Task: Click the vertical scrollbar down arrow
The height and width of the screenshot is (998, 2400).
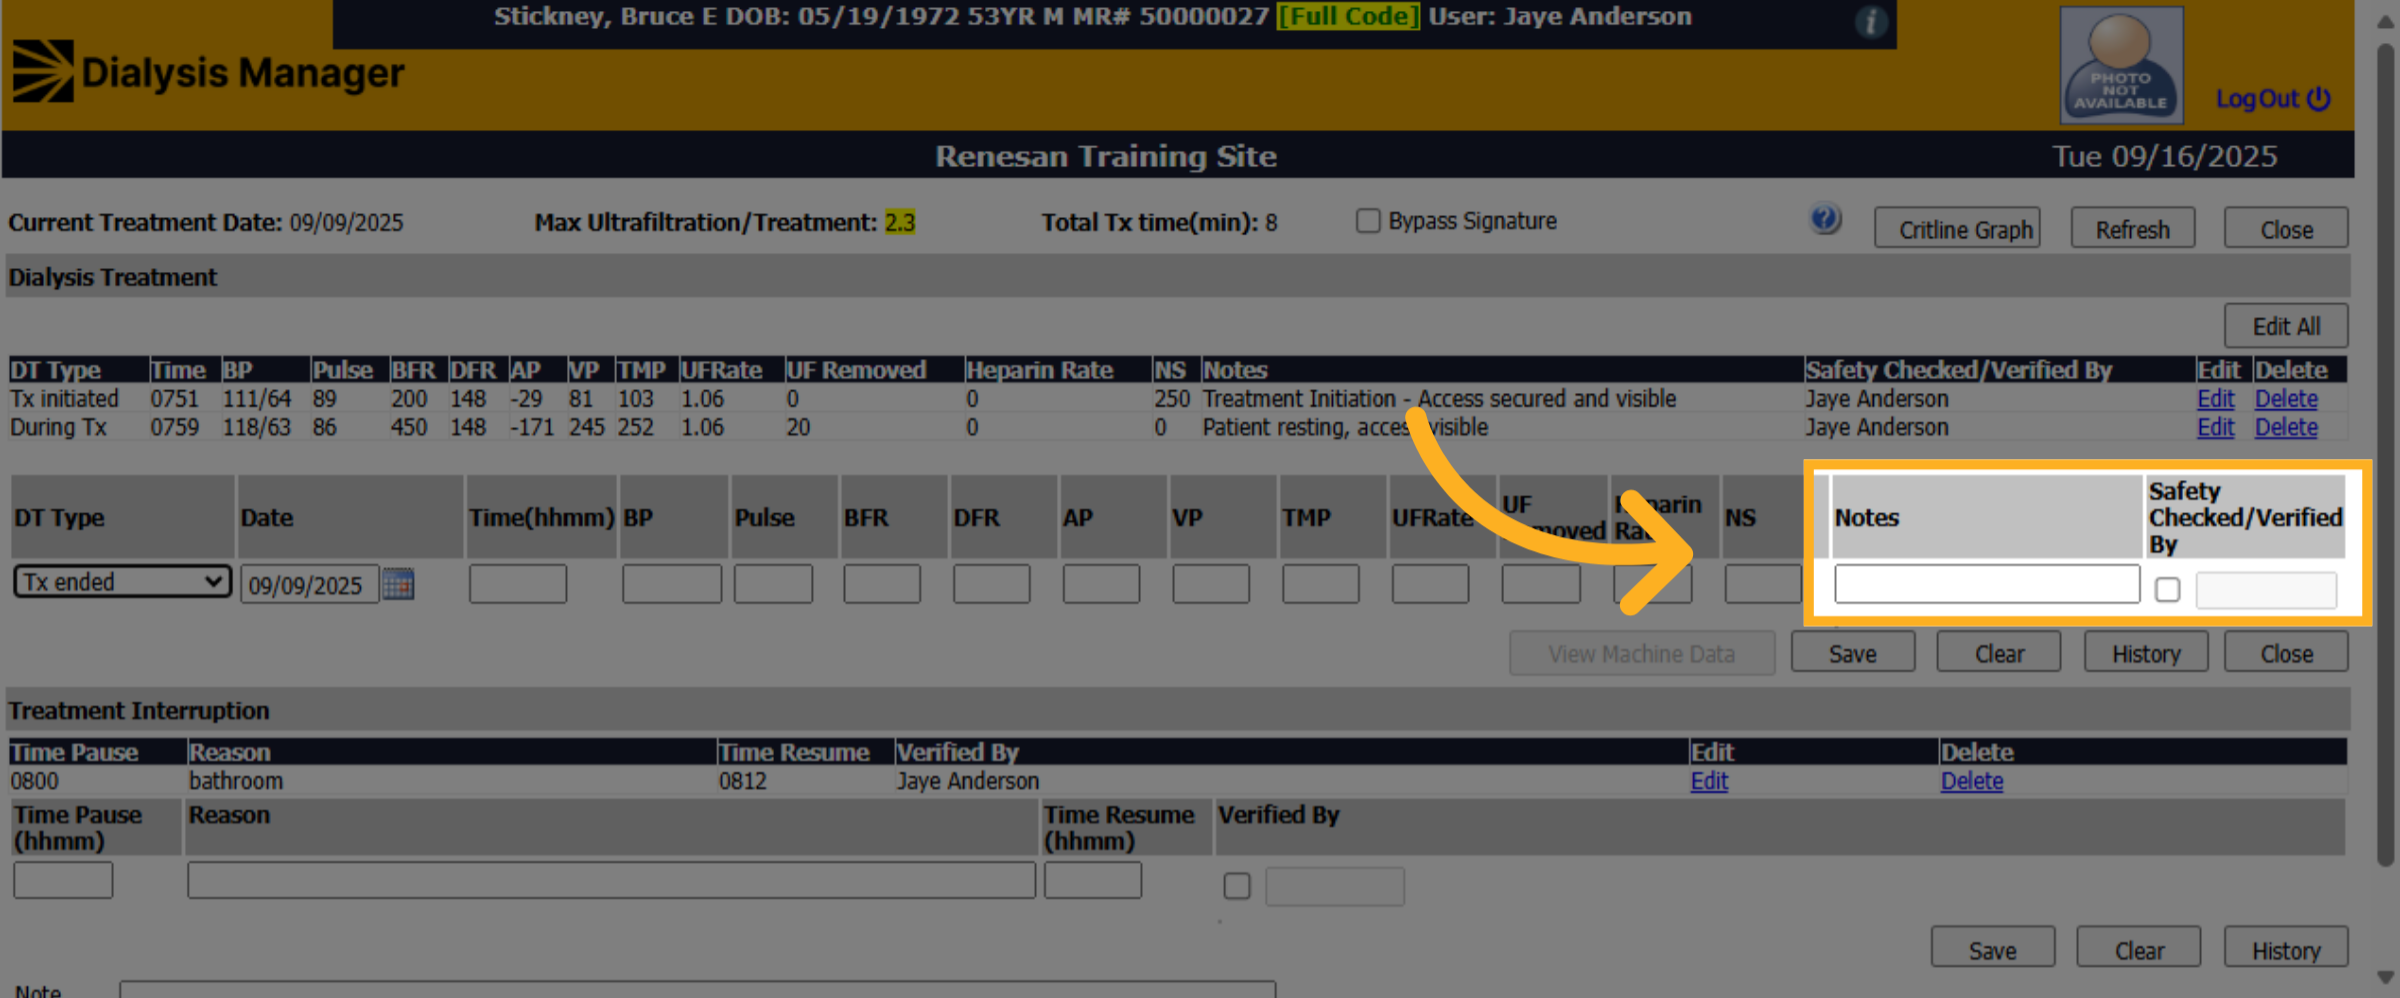Action: pos(2386,977)
